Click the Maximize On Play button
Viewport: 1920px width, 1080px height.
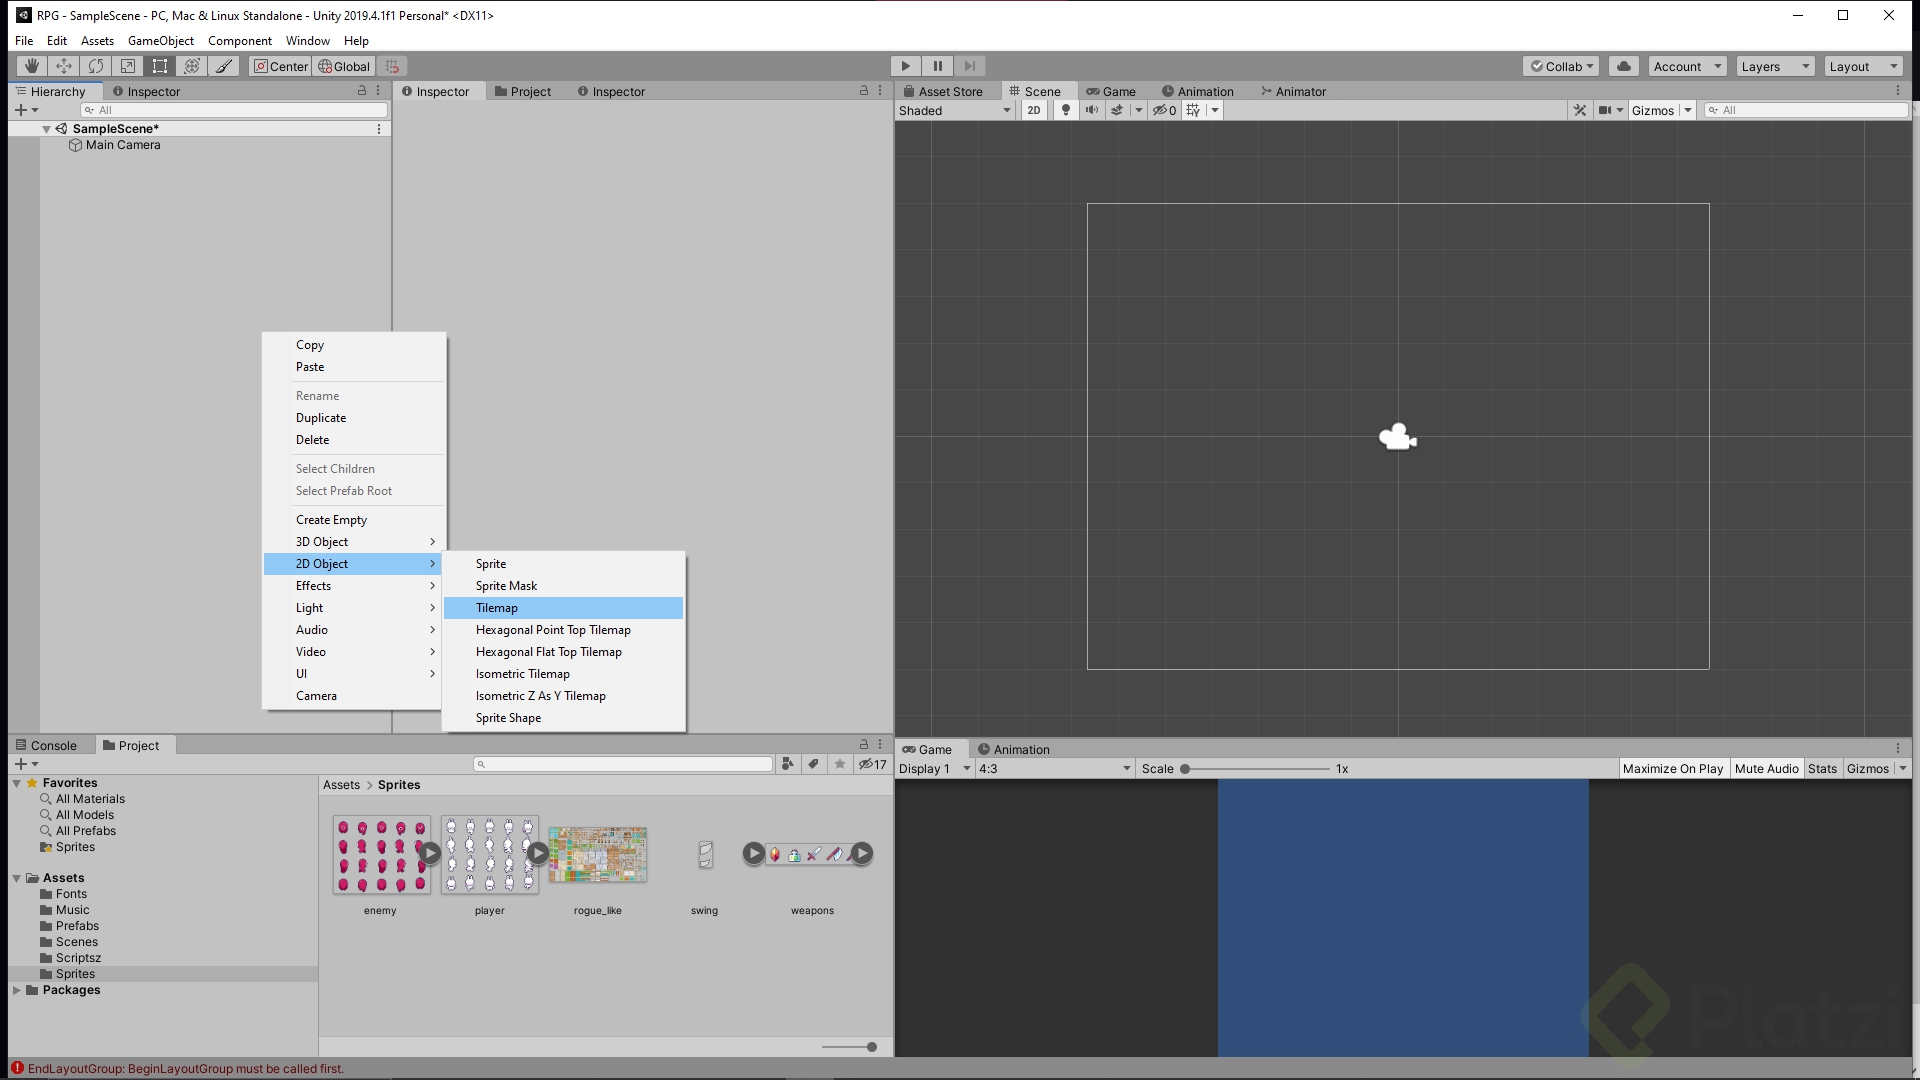(x=1673, y=768)
